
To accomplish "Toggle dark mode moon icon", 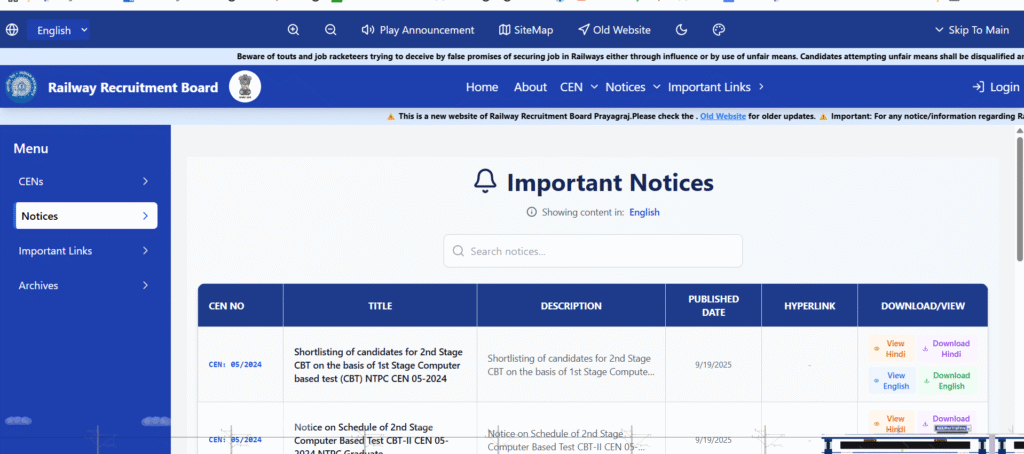I will coord(682,30).
